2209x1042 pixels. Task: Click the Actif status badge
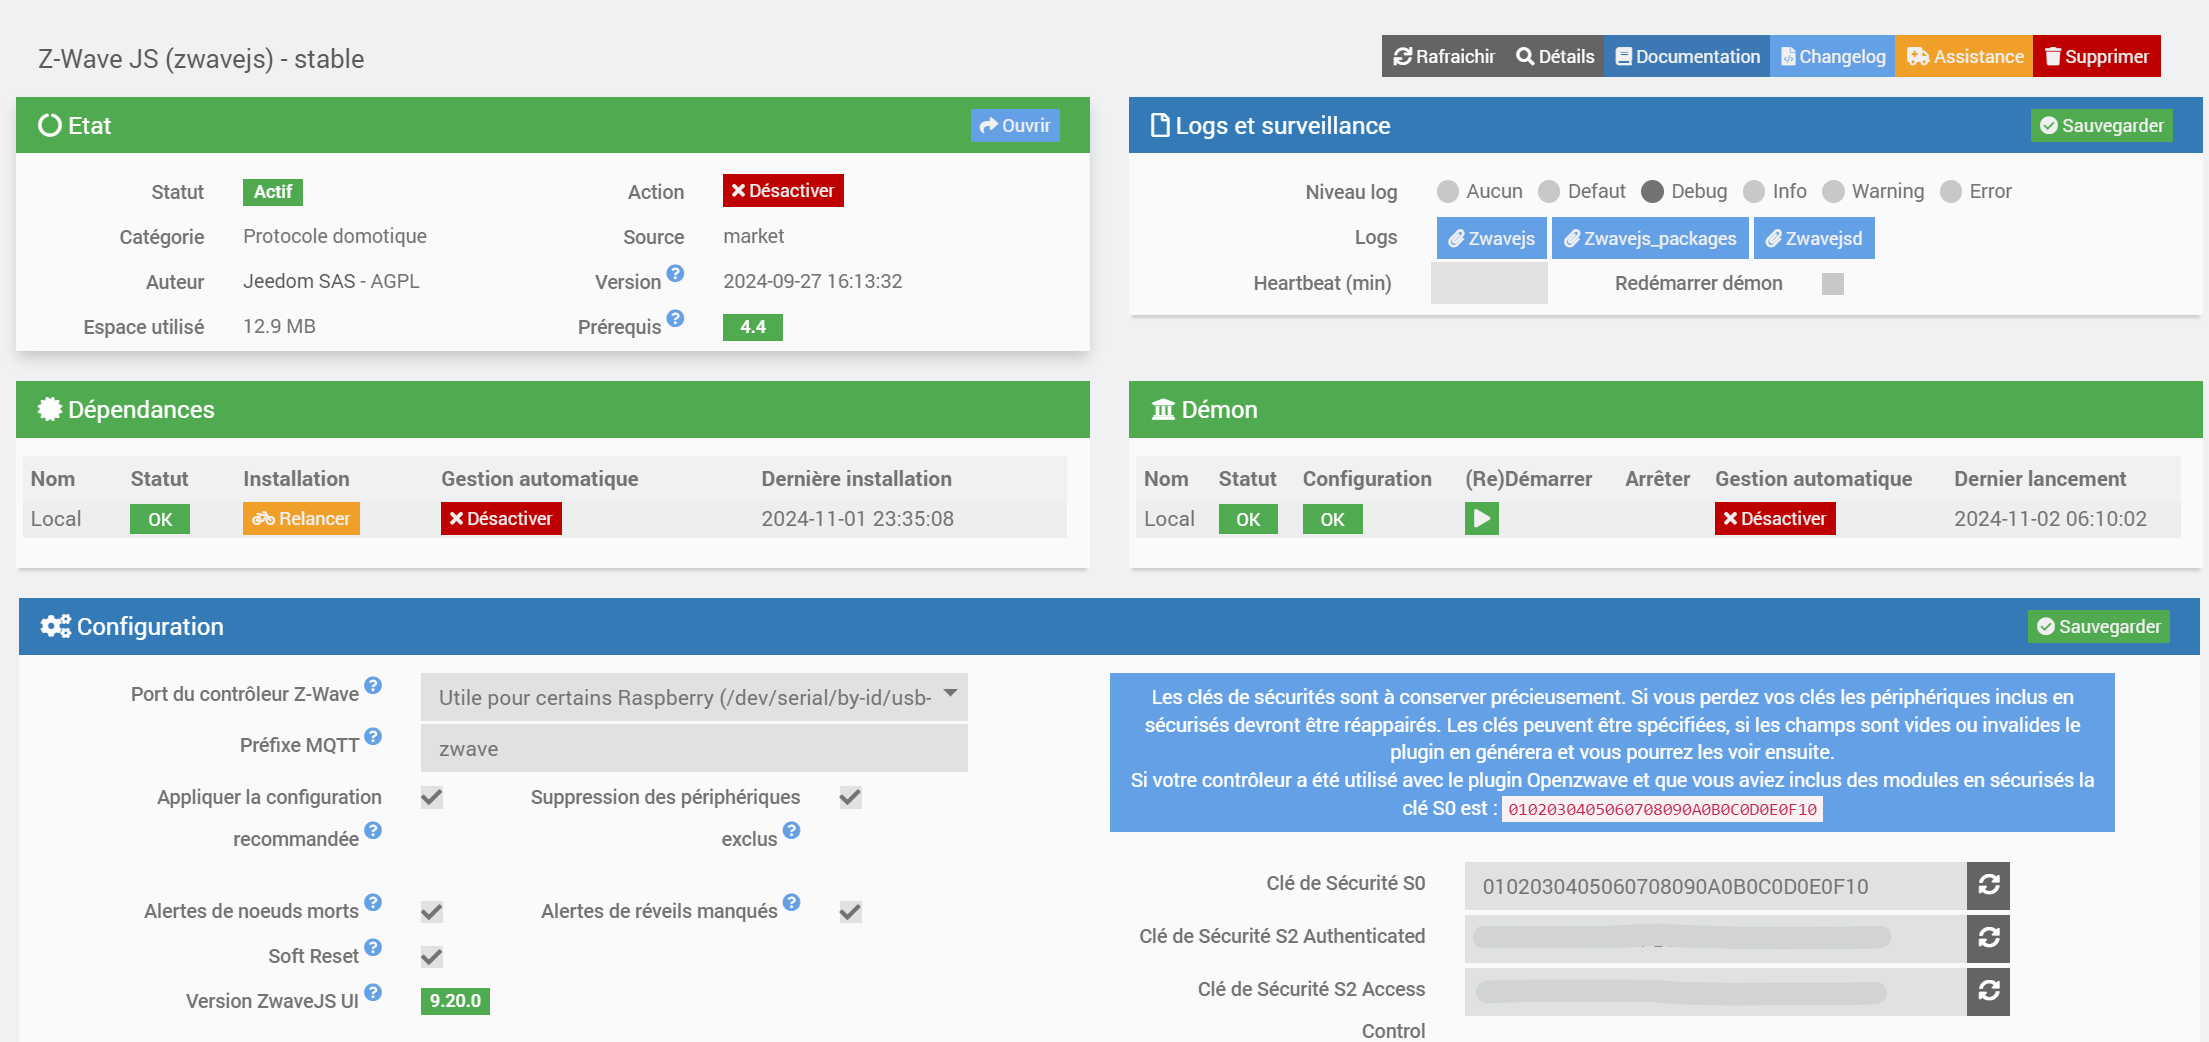tap(273, 192)
